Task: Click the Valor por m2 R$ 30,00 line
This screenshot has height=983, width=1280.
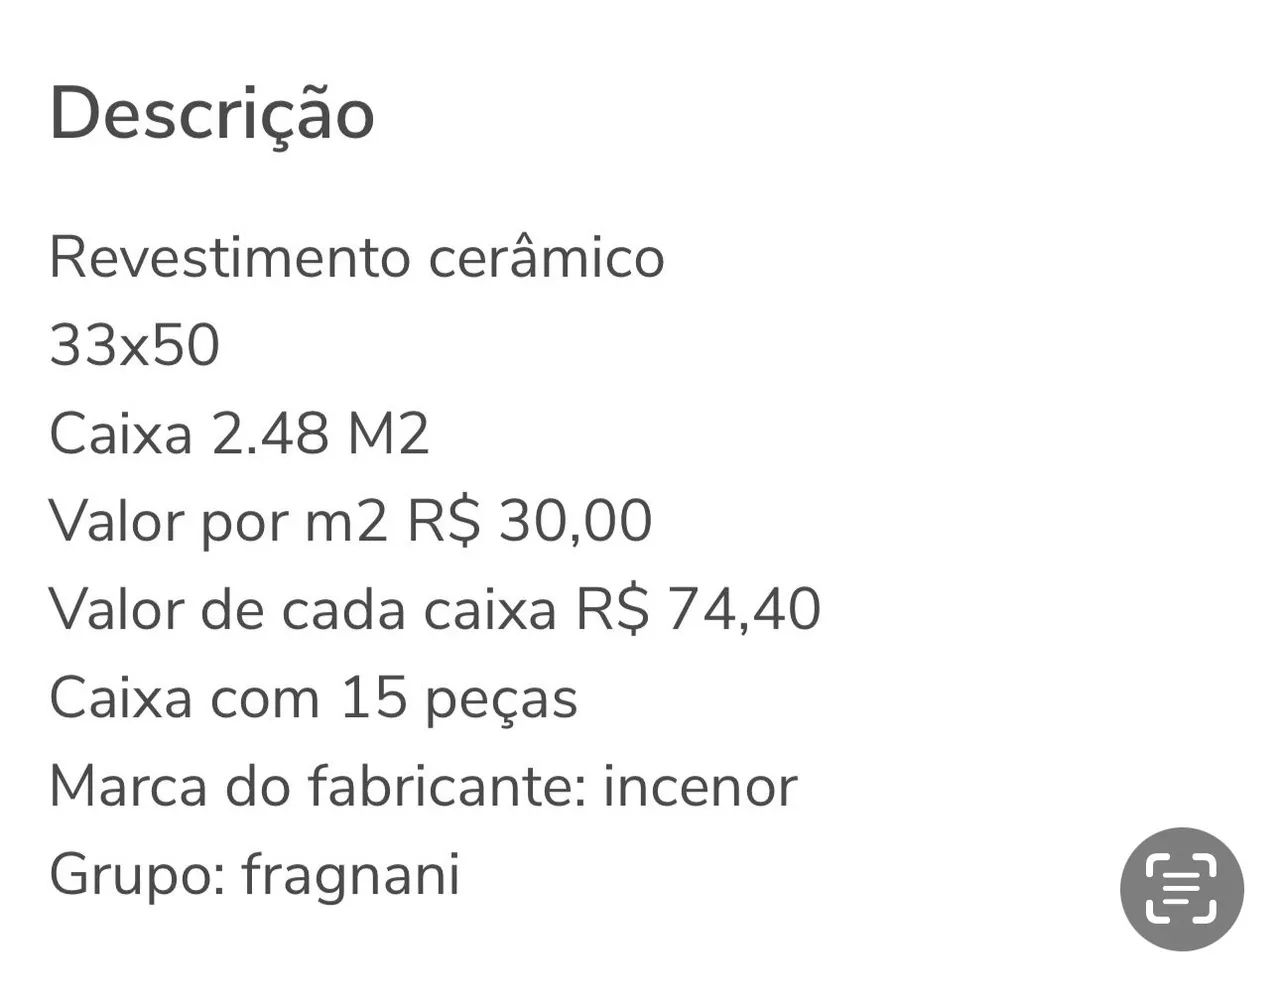Action: point(350,520)
